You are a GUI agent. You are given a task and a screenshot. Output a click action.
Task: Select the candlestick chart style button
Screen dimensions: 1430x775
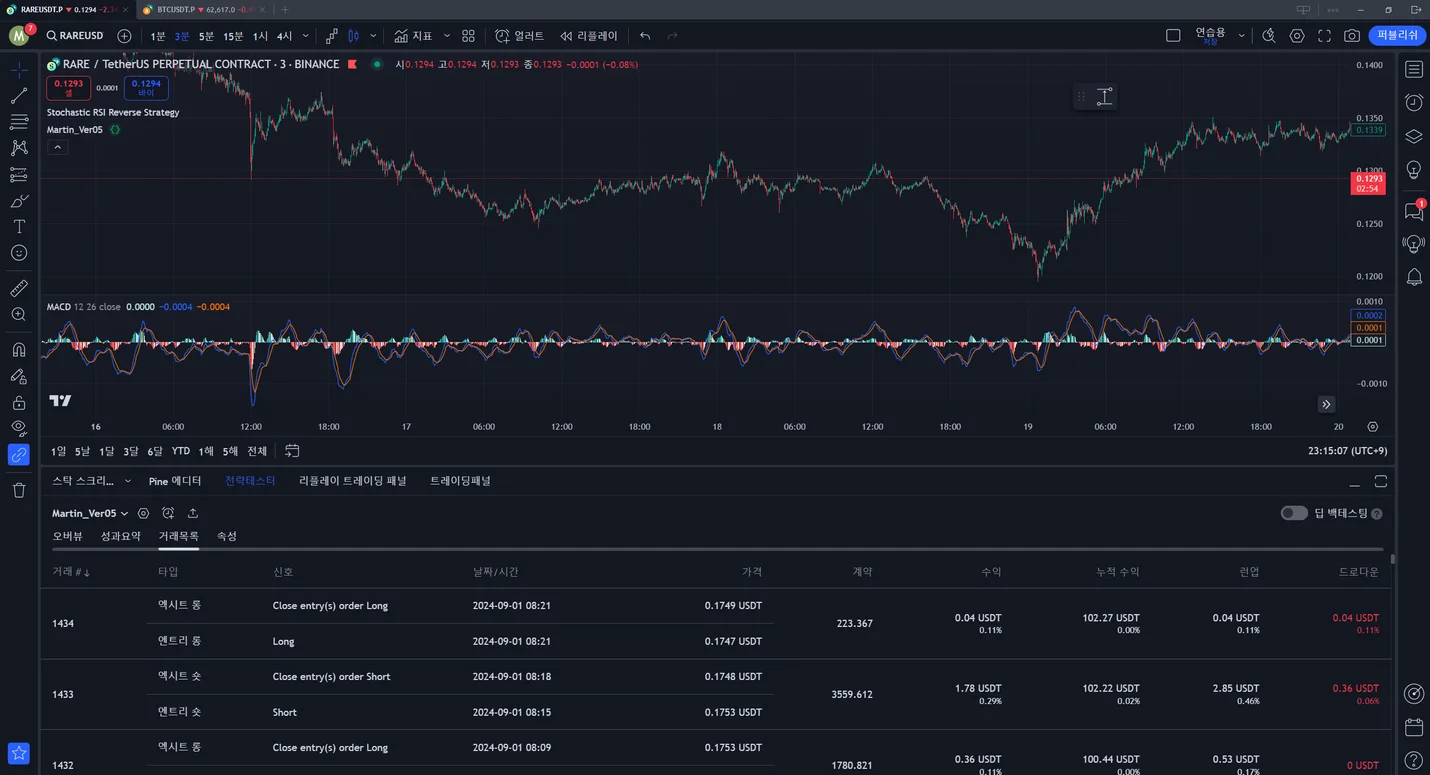point(353,36)
